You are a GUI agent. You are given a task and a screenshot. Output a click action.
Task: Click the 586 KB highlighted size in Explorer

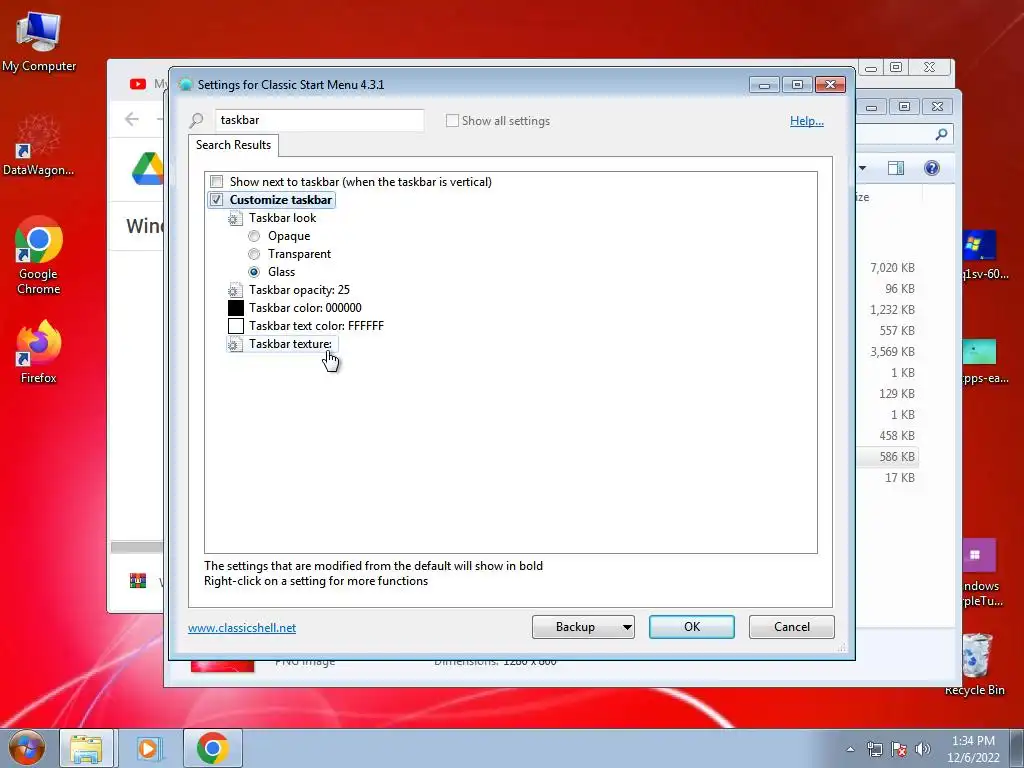897,456
